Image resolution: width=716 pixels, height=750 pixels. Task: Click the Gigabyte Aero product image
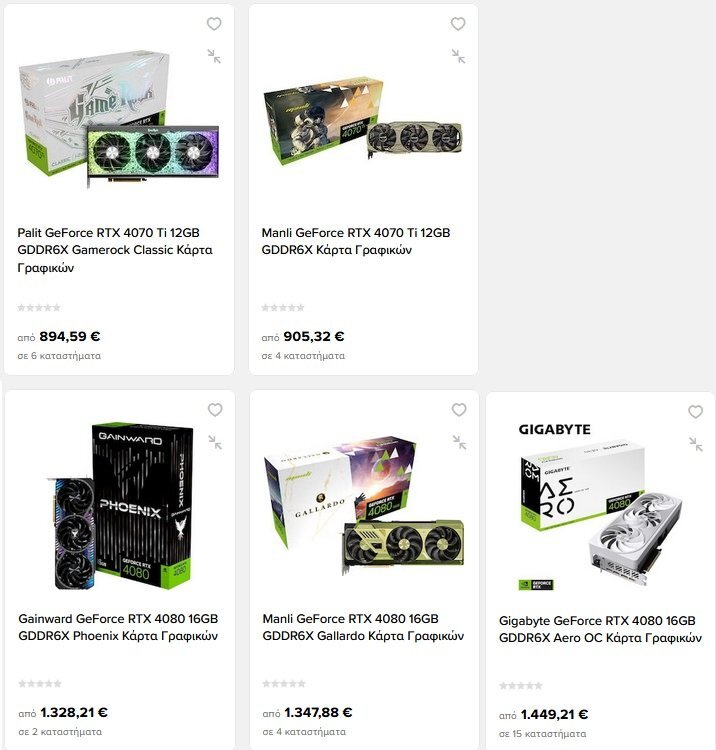point(600,507)
